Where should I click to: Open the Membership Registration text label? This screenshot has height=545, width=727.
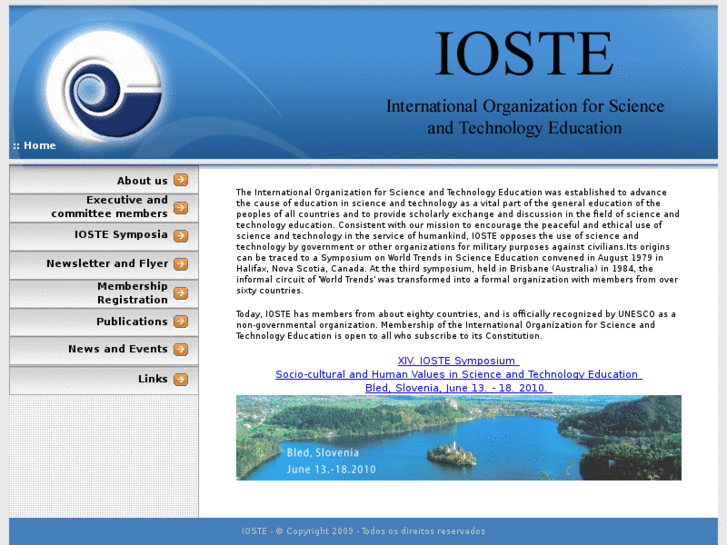pos(132,293)
